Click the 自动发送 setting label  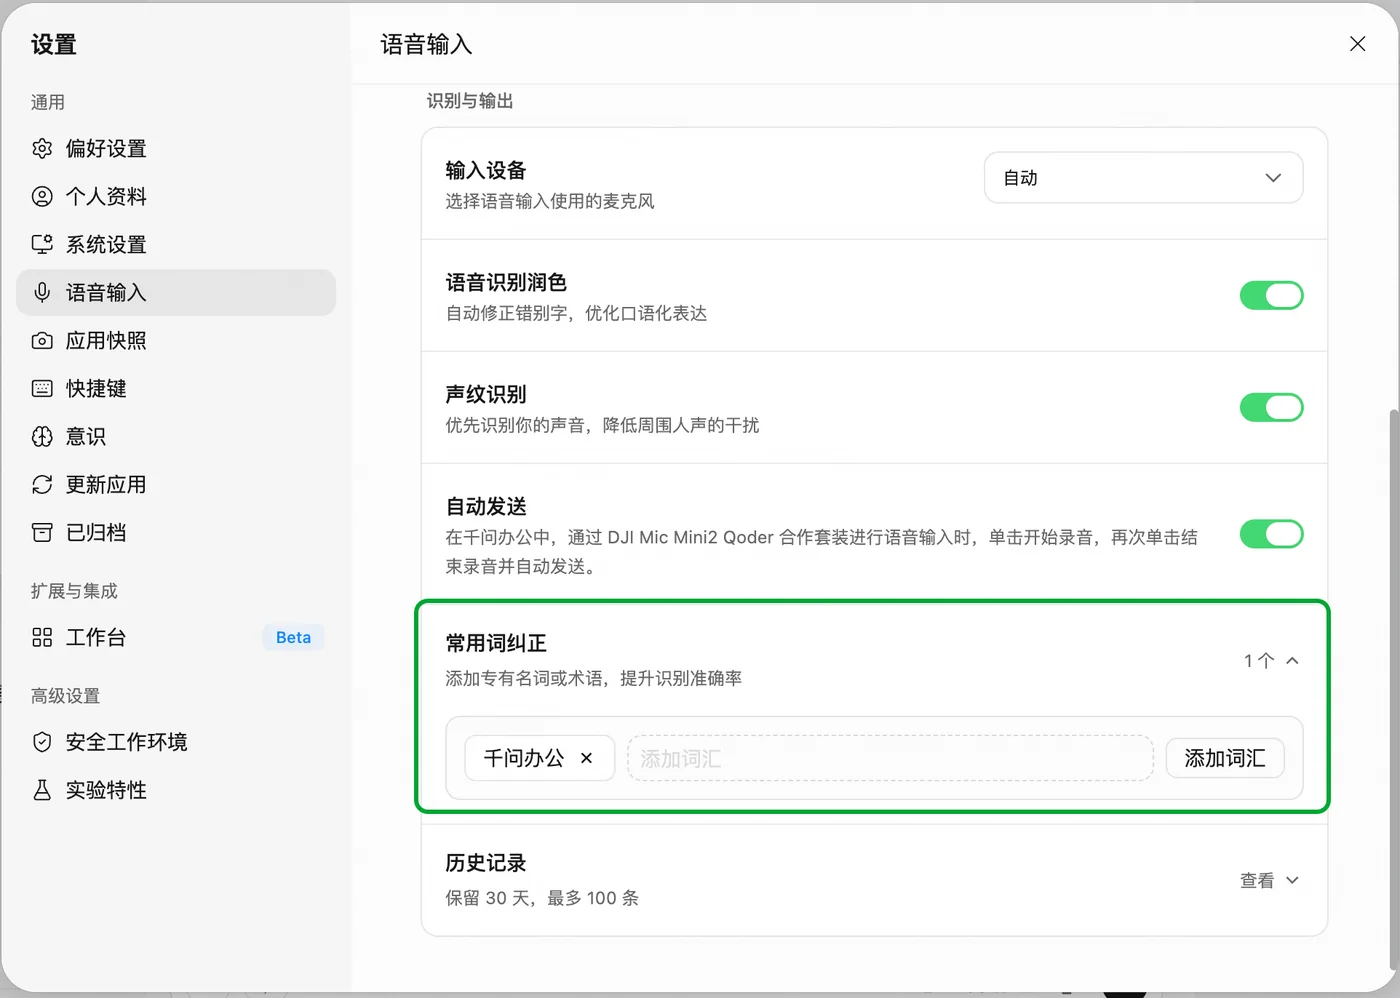click(486, 506)
